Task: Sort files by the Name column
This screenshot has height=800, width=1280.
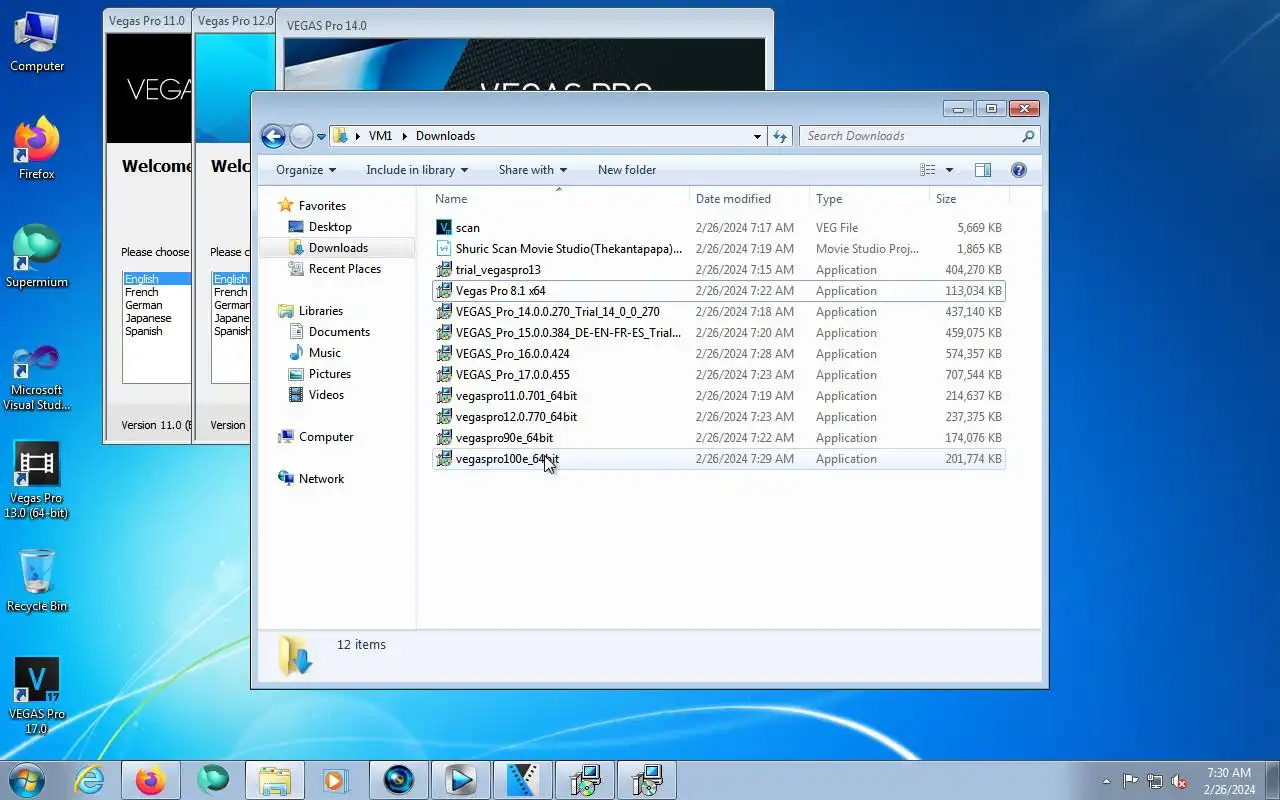Action: pyautogui.click(x=558, y=199)
